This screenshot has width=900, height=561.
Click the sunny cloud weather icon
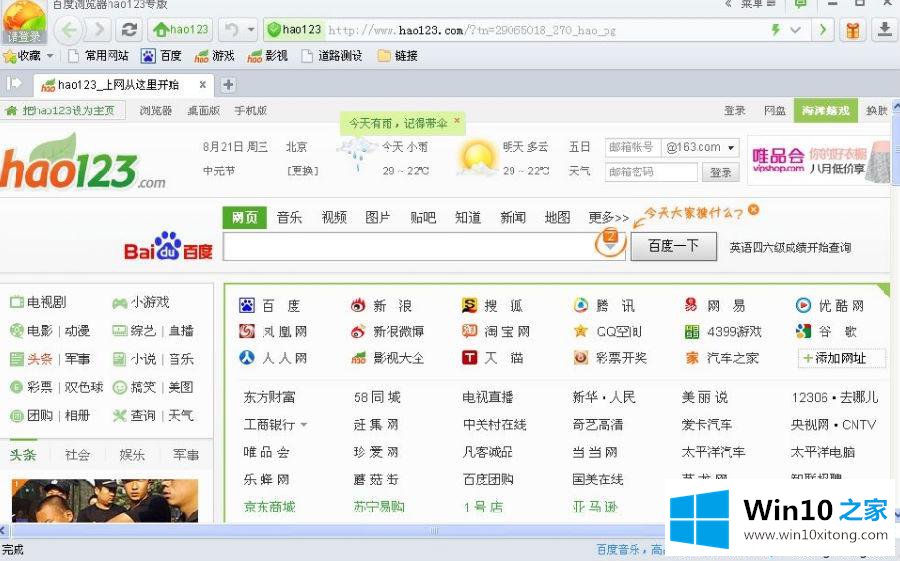point(478,158)
